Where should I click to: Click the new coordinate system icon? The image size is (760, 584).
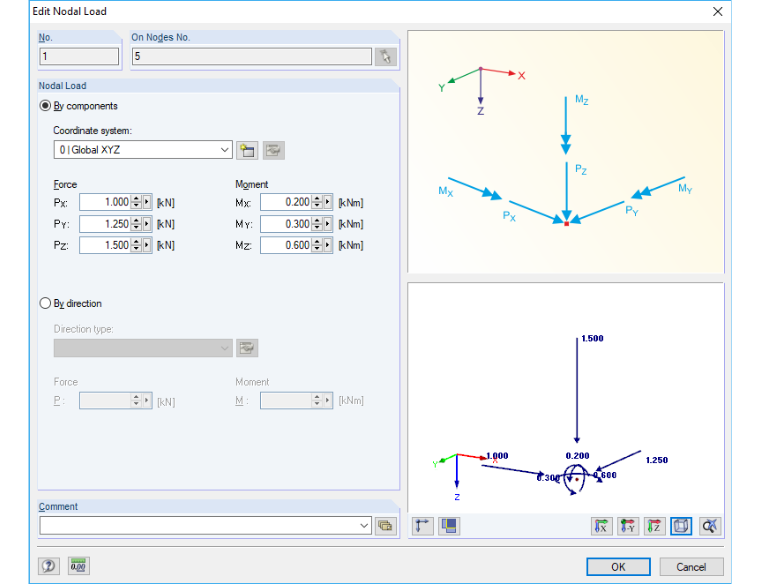[247, 150]
